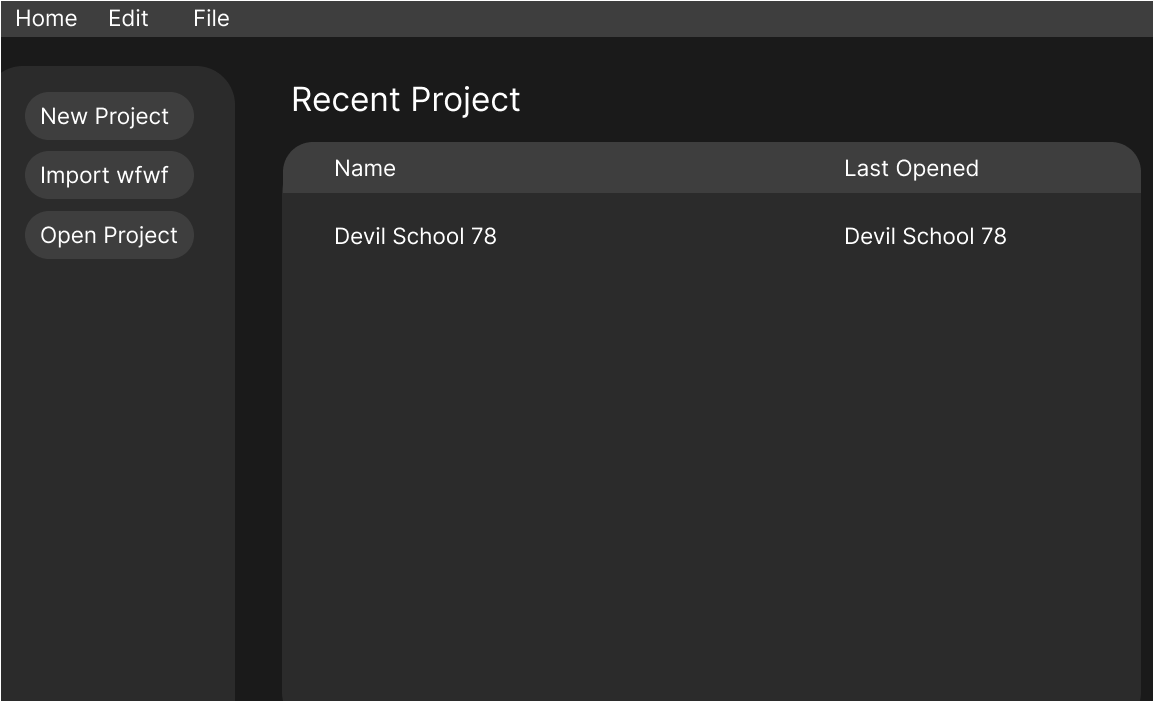
Task: Open the Edit menu
Action: click(x=128, y=19)
